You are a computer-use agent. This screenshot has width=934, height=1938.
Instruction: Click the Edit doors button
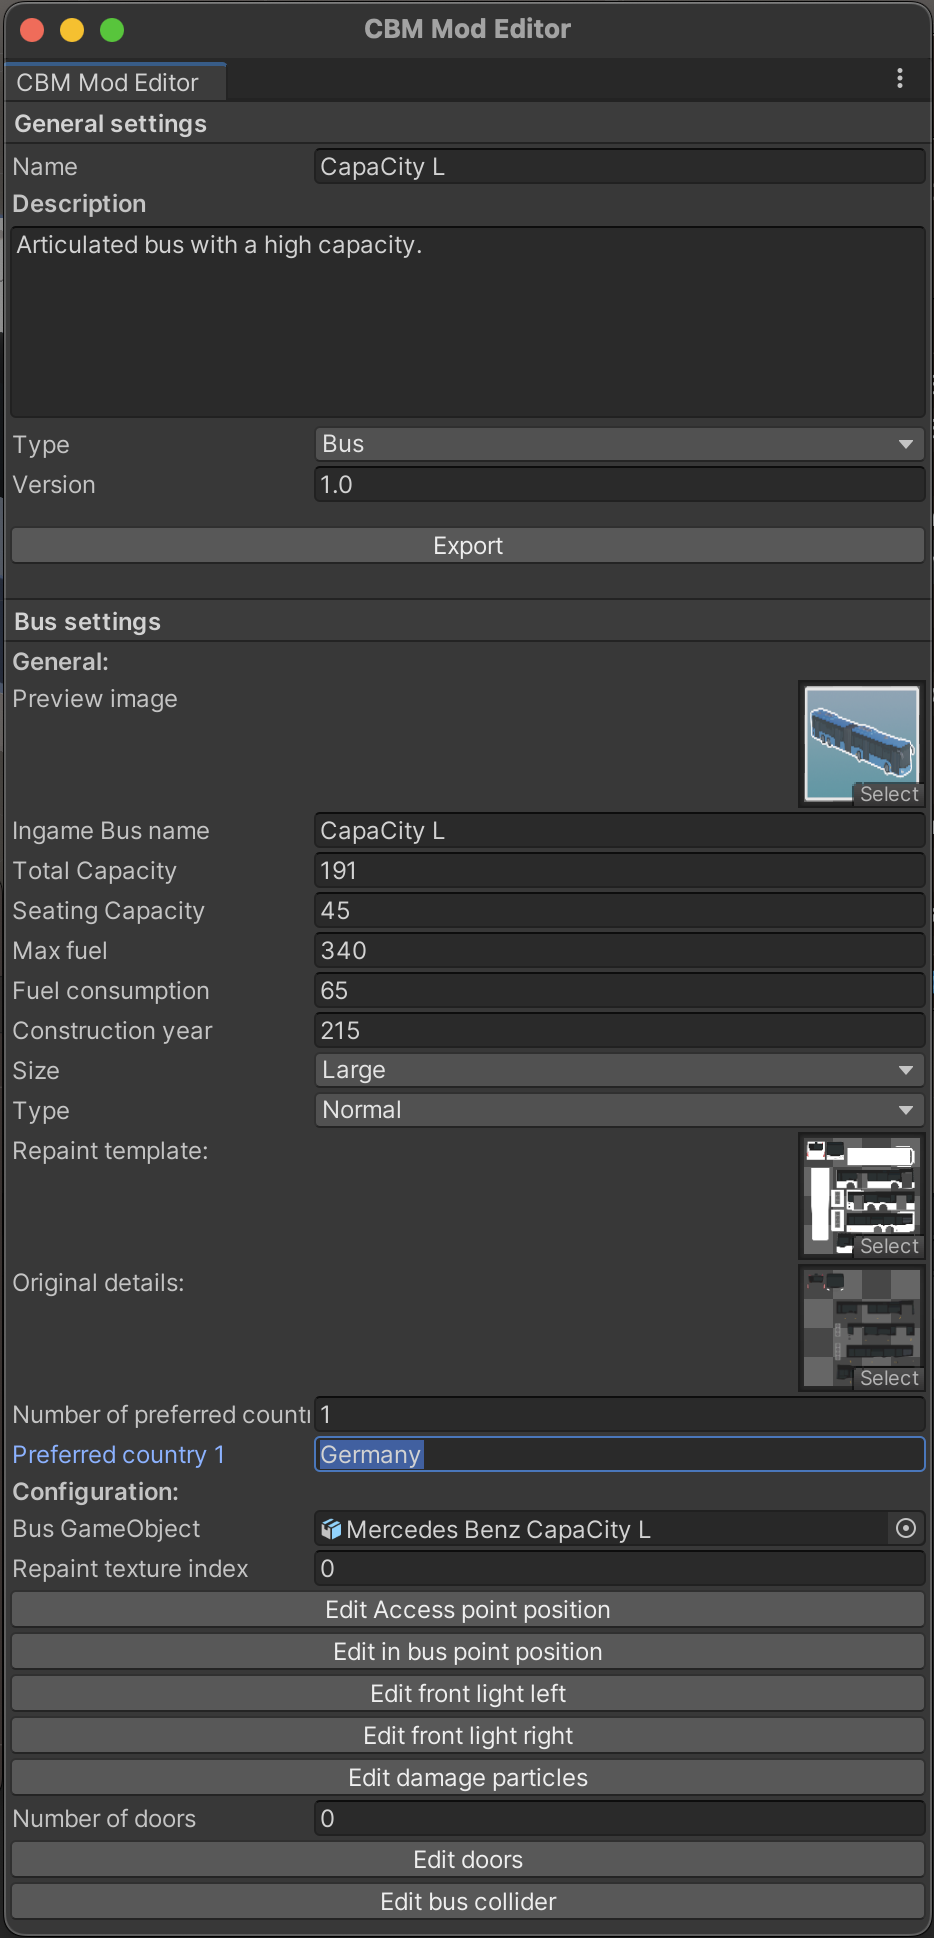(x=468, y=1859)
